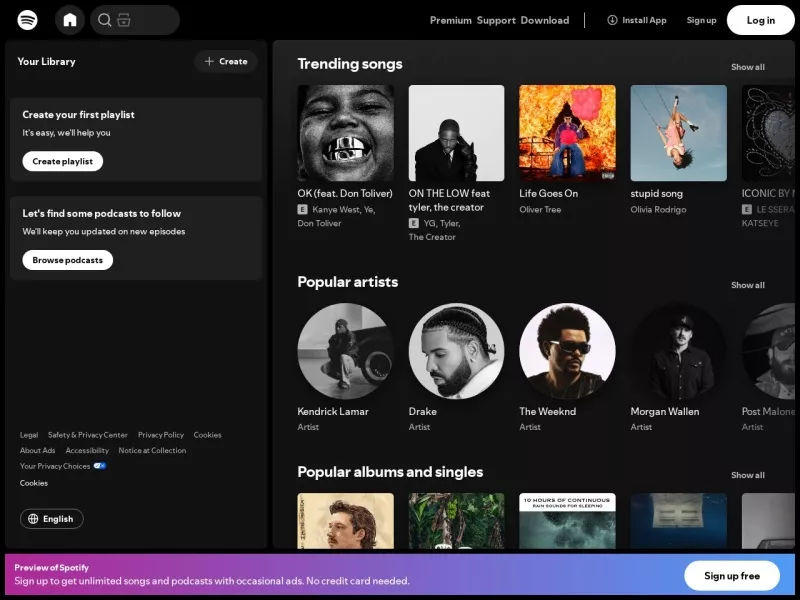Click the Your Privacy Choices toggle icon
This screenshot has height=600, width=800.
[x=99, y=466]
